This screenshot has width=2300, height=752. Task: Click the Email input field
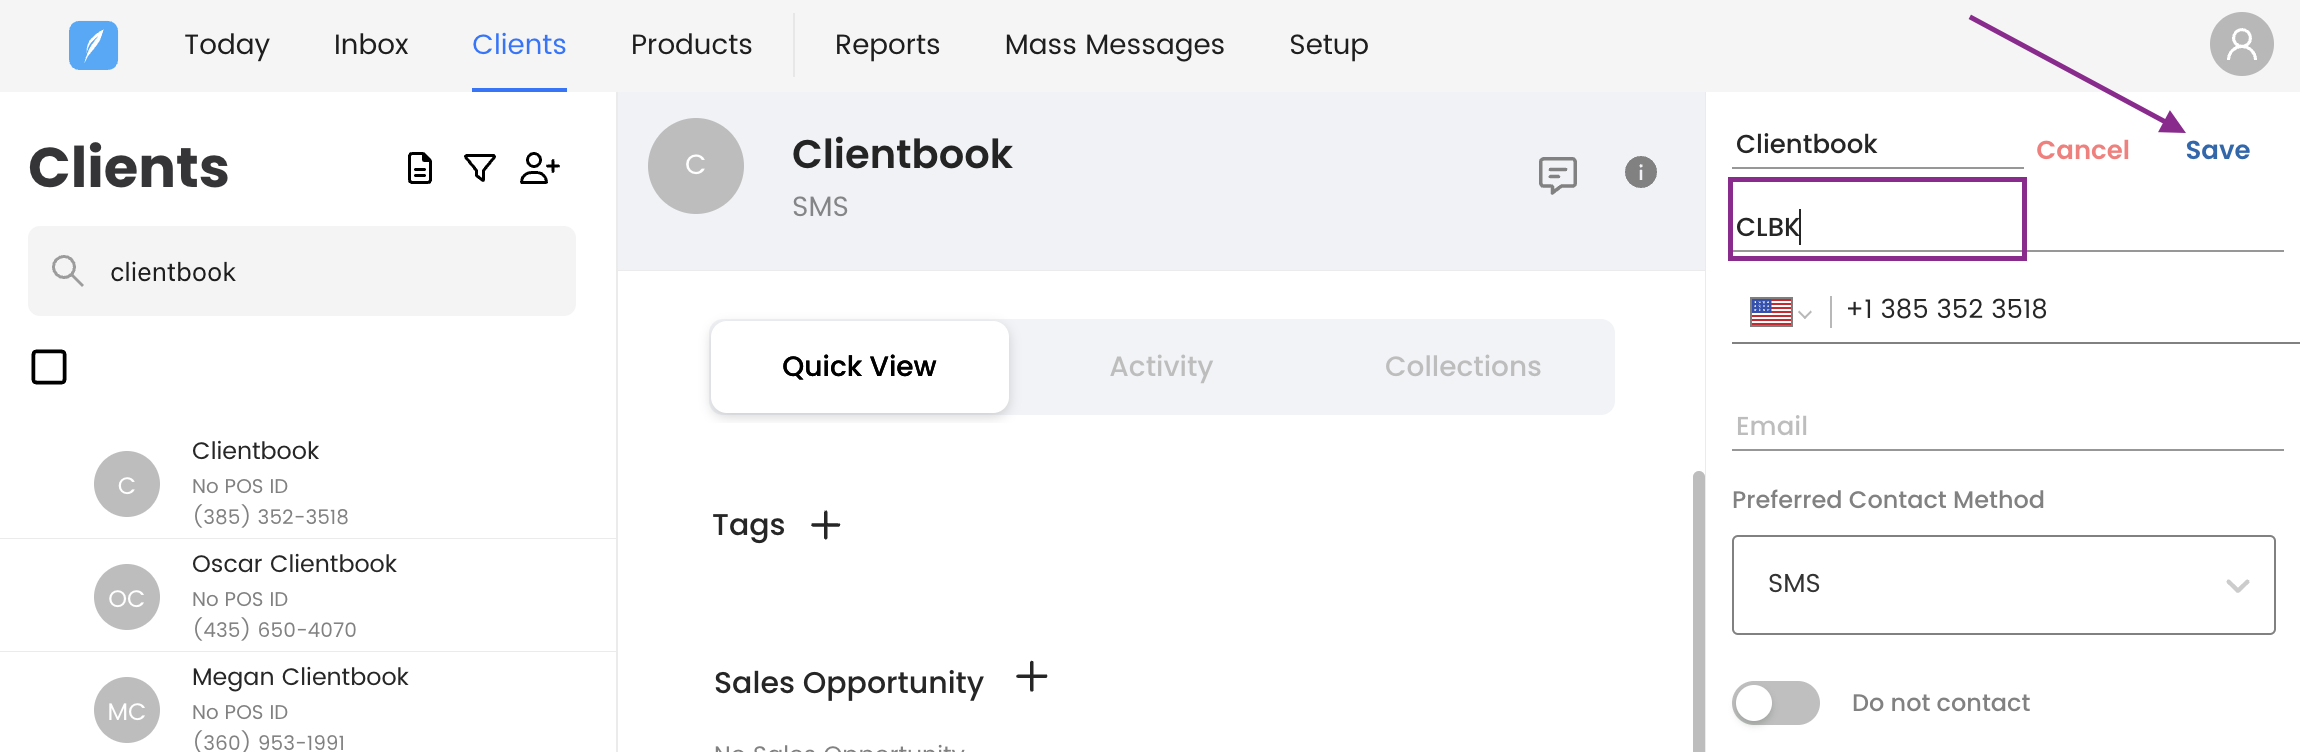[2006, 427]
